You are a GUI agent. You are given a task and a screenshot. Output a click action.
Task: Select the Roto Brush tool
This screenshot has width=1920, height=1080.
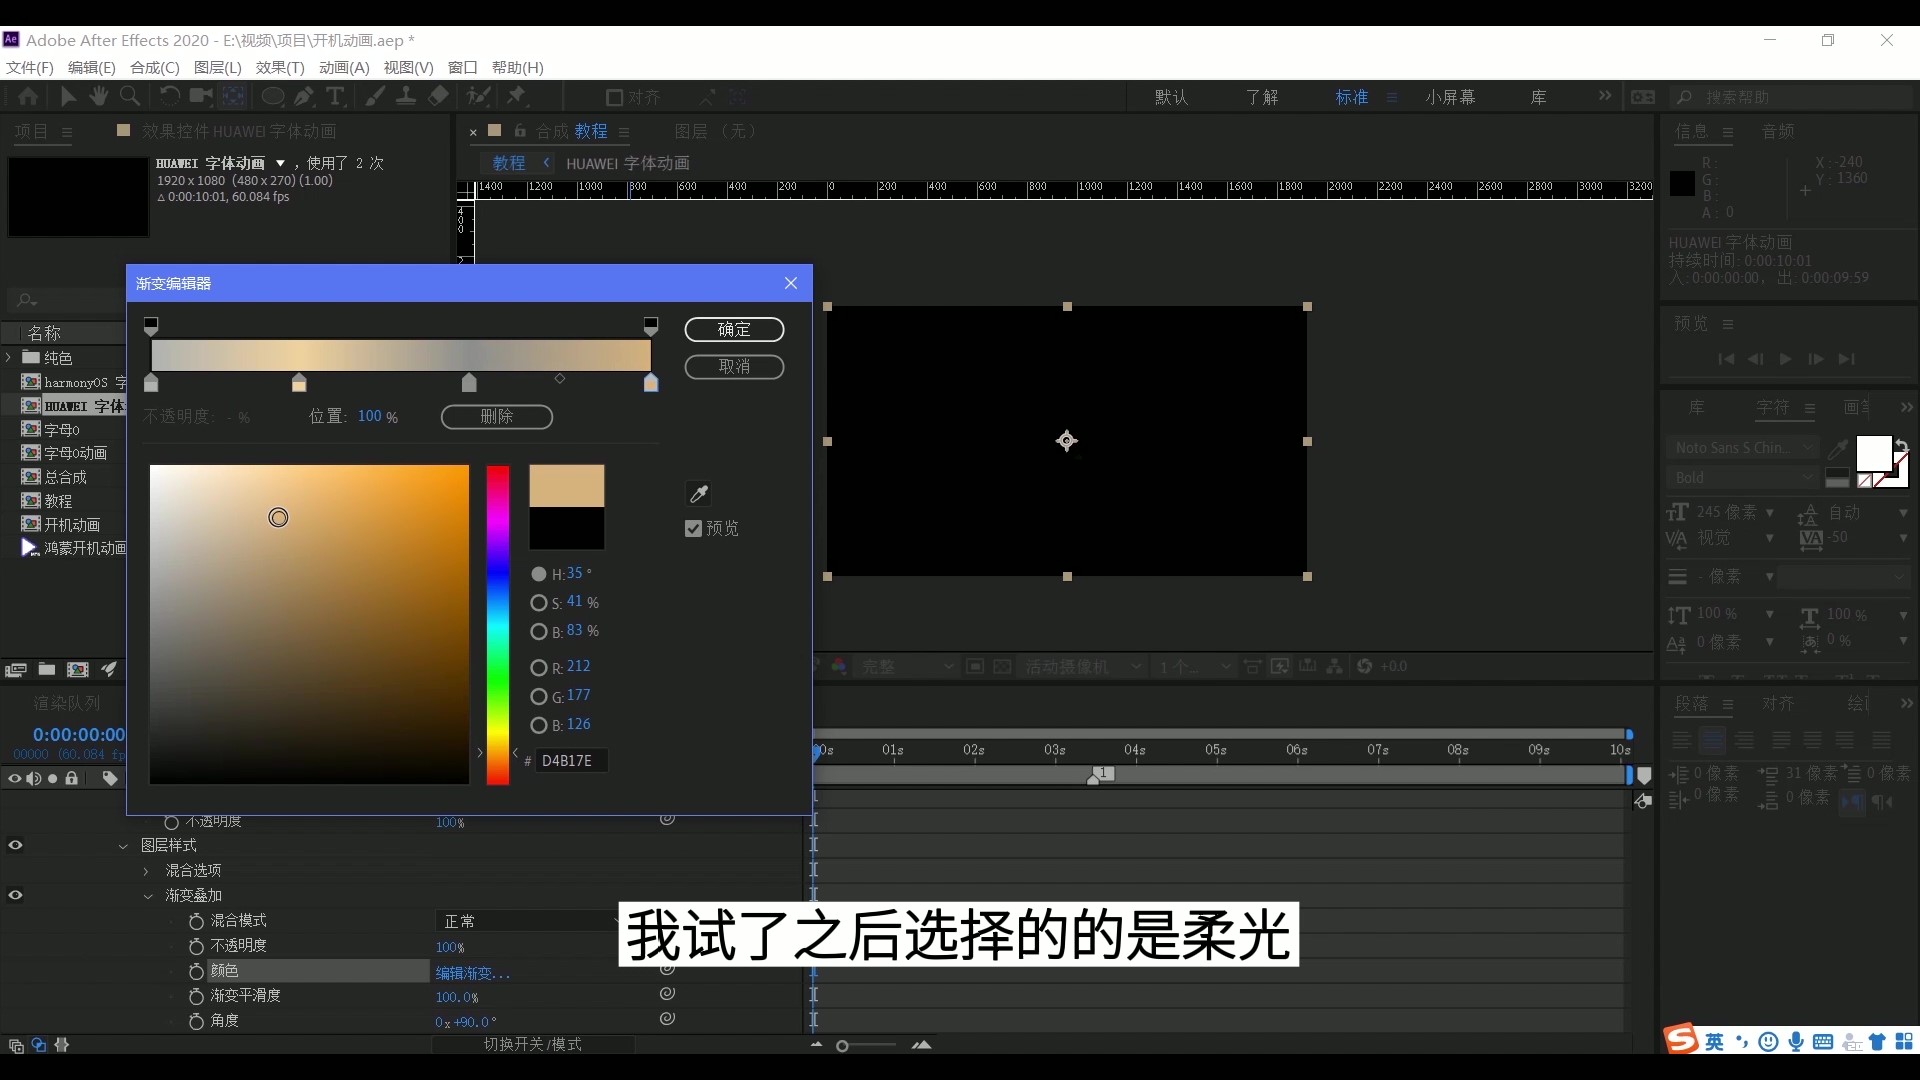[479, 96]
